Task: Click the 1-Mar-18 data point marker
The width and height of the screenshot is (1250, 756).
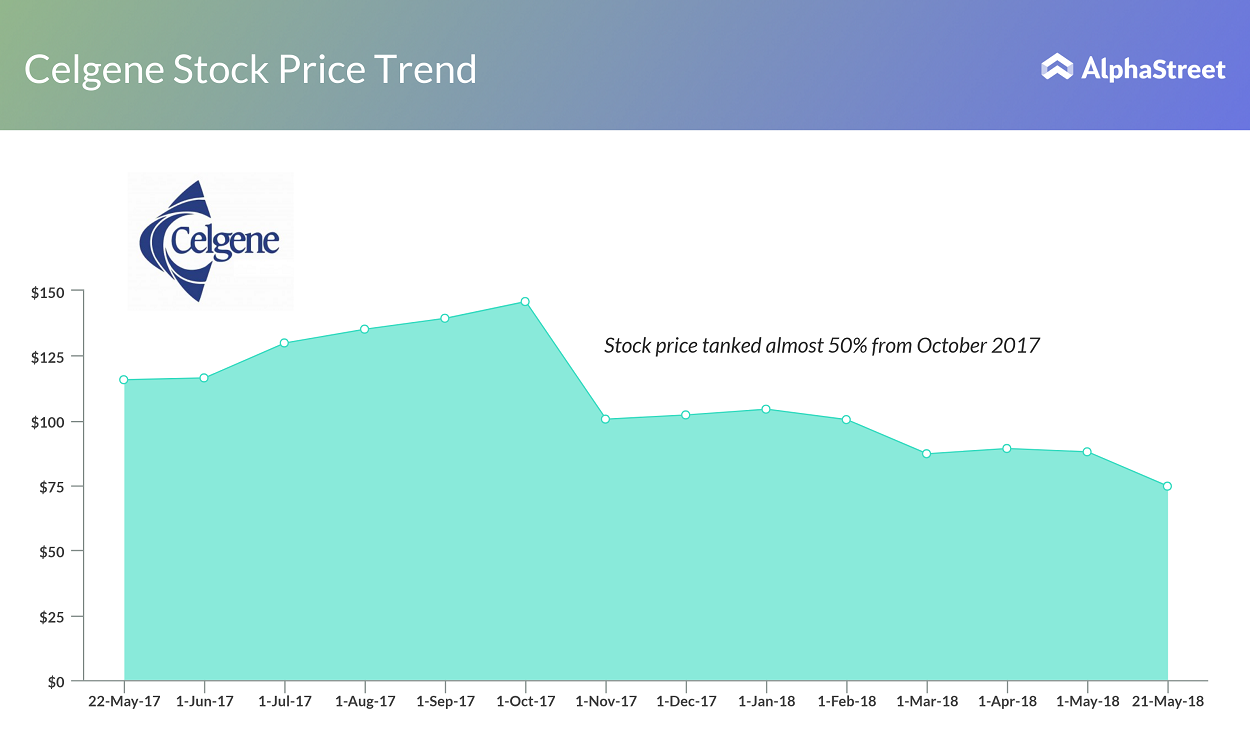Action: coord(927,454)
